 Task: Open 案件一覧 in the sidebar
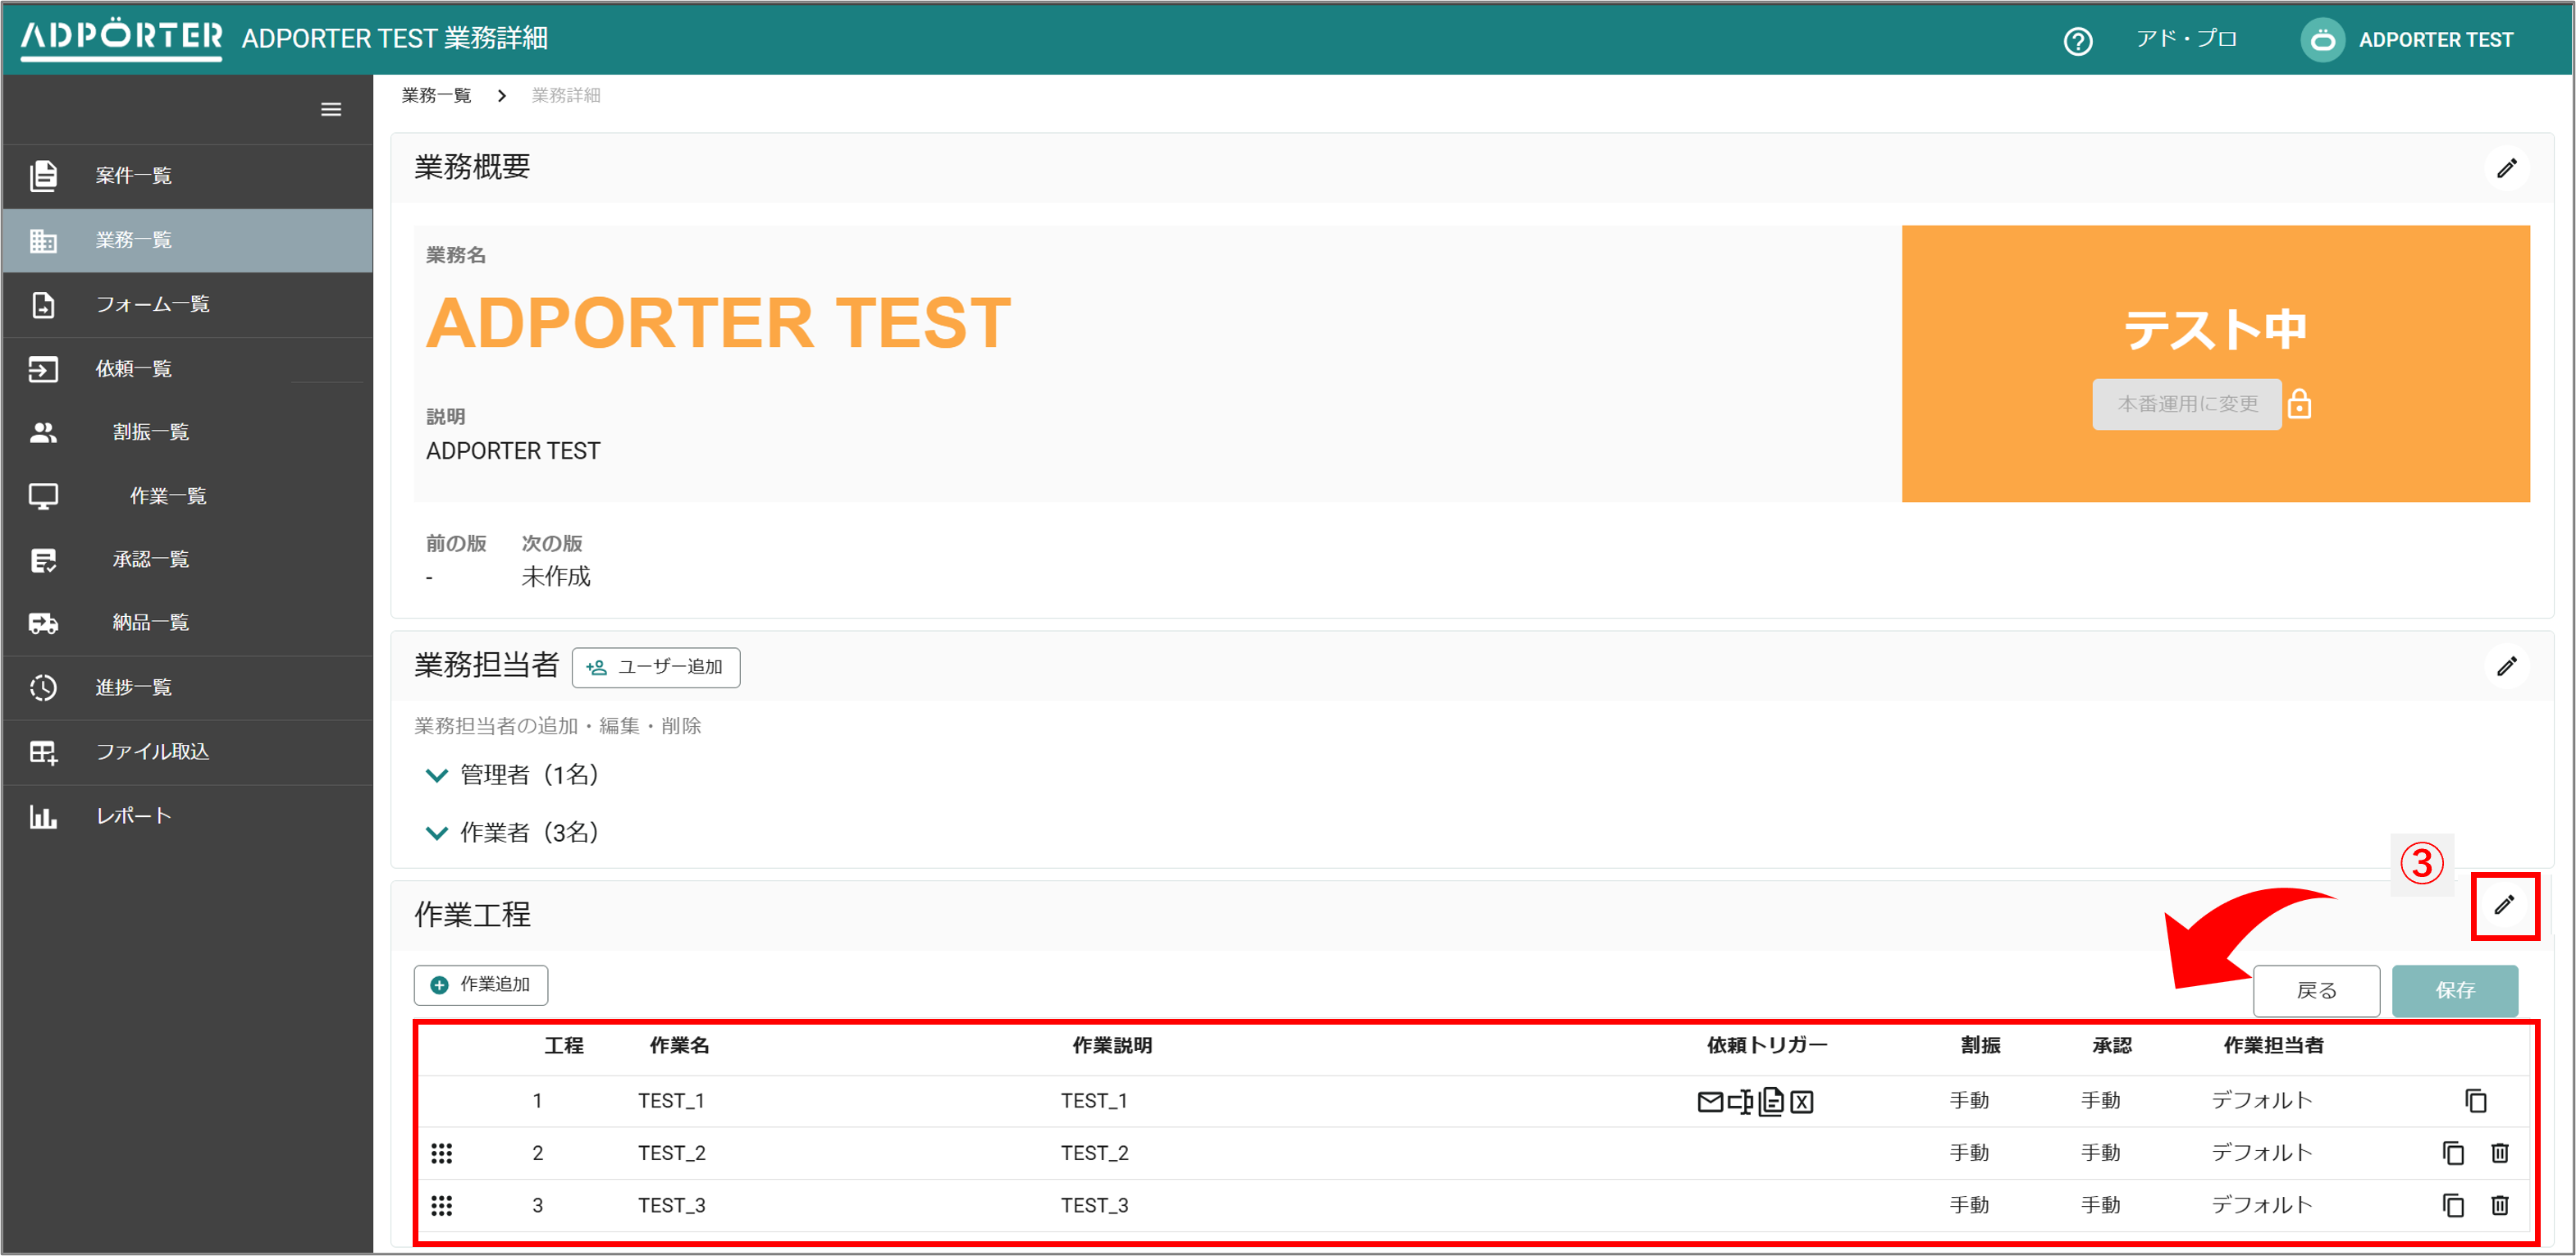(187, 176)
